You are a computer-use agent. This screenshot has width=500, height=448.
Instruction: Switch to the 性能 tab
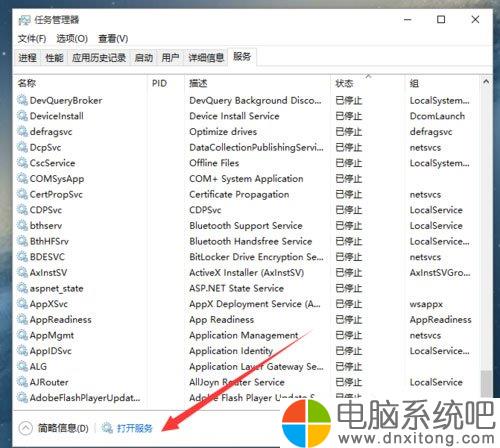(54, 58)
